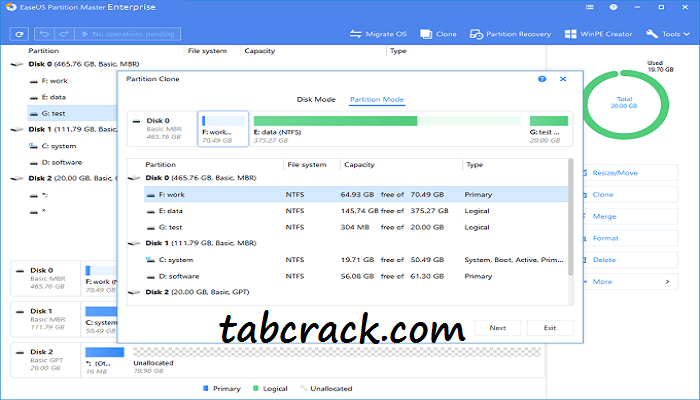Select G: test block in disk map
Screen dimensions: 700x400
click(549, 129)
